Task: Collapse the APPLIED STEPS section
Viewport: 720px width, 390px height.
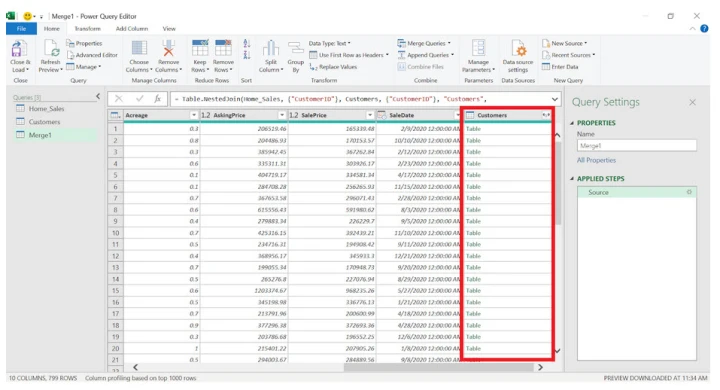Action: pyautogui.click(x=572, y=179)
